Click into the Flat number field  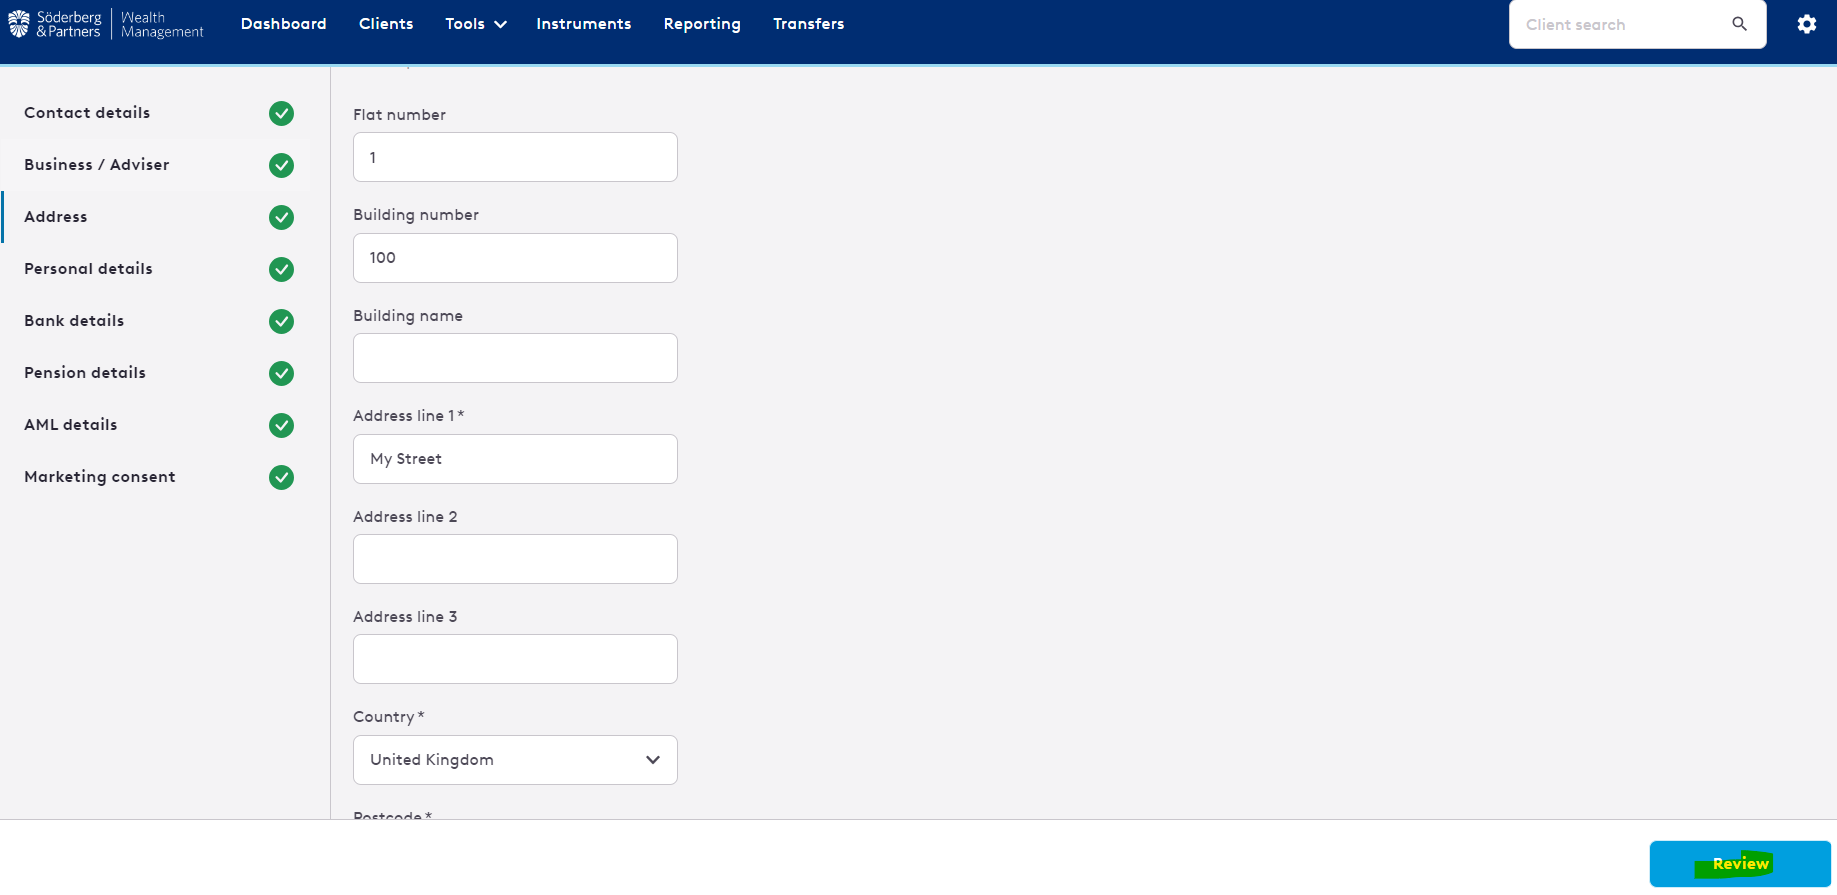click(515, 157)
